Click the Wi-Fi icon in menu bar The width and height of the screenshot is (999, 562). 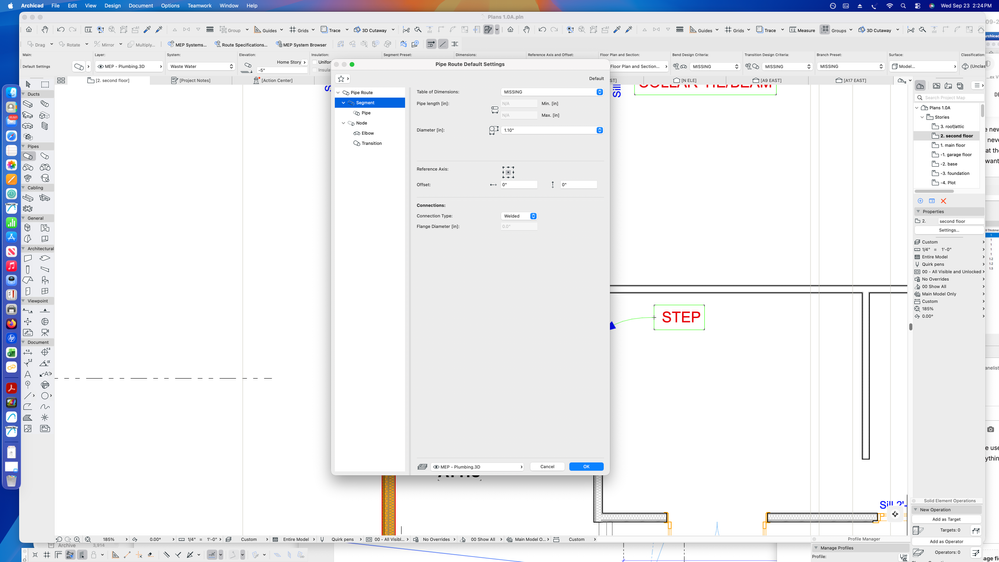889,5
